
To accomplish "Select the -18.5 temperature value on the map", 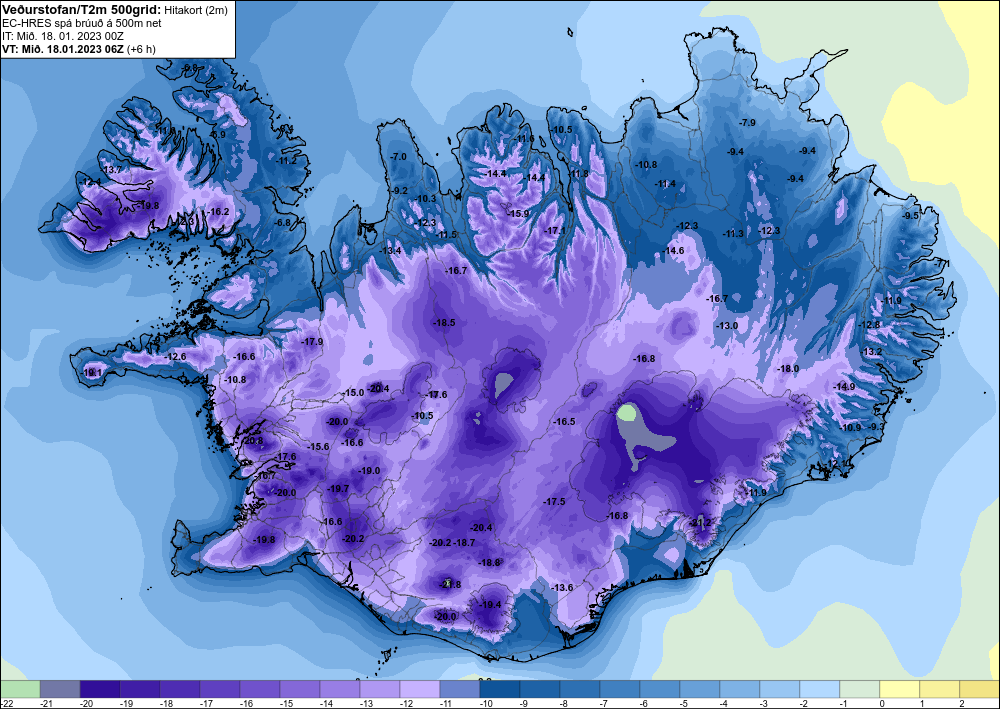I will click(x=444, y=323).
